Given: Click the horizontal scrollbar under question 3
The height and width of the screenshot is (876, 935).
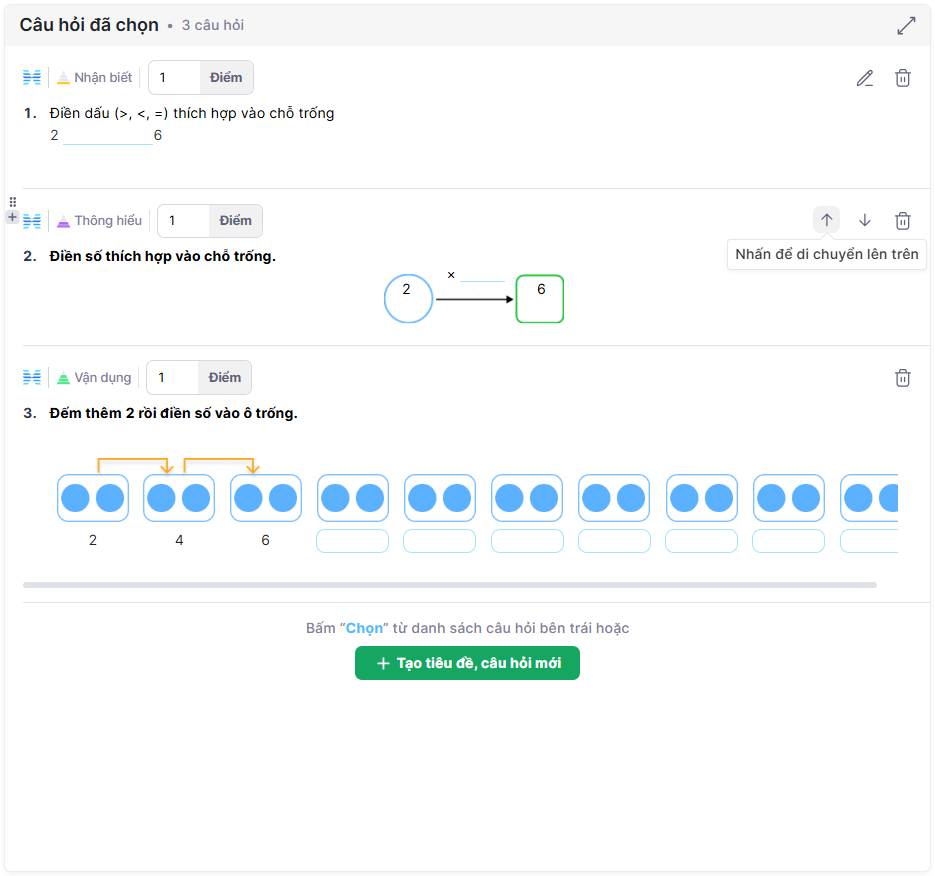Looking at the screenshot, I should (449, 585).
